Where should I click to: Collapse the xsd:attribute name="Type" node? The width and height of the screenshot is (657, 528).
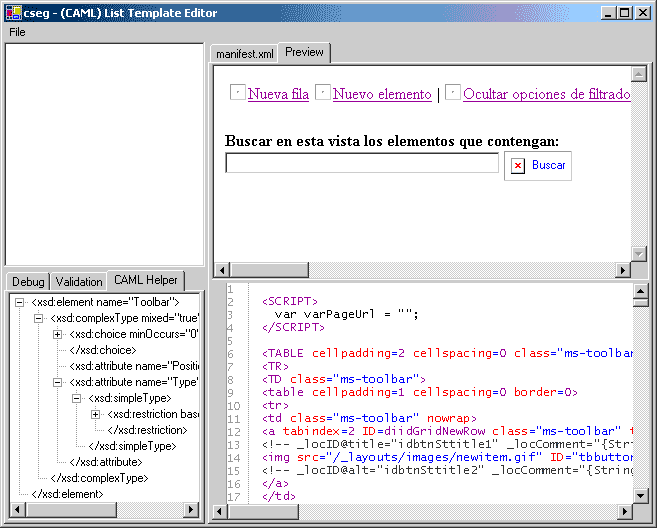coord(58,382)
